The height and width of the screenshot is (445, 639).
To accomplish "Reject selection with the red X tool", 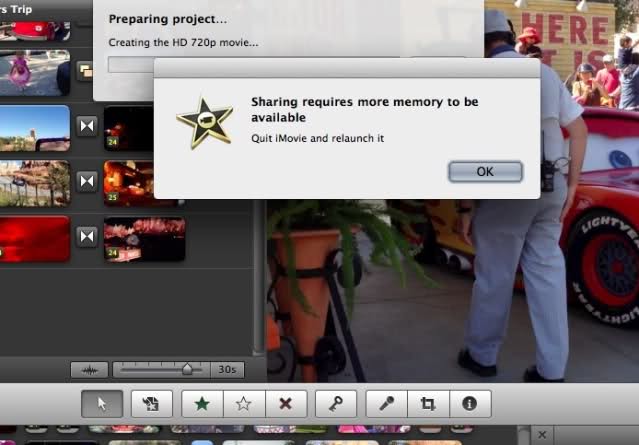I will pyautogui.click(x=286, y=403).
